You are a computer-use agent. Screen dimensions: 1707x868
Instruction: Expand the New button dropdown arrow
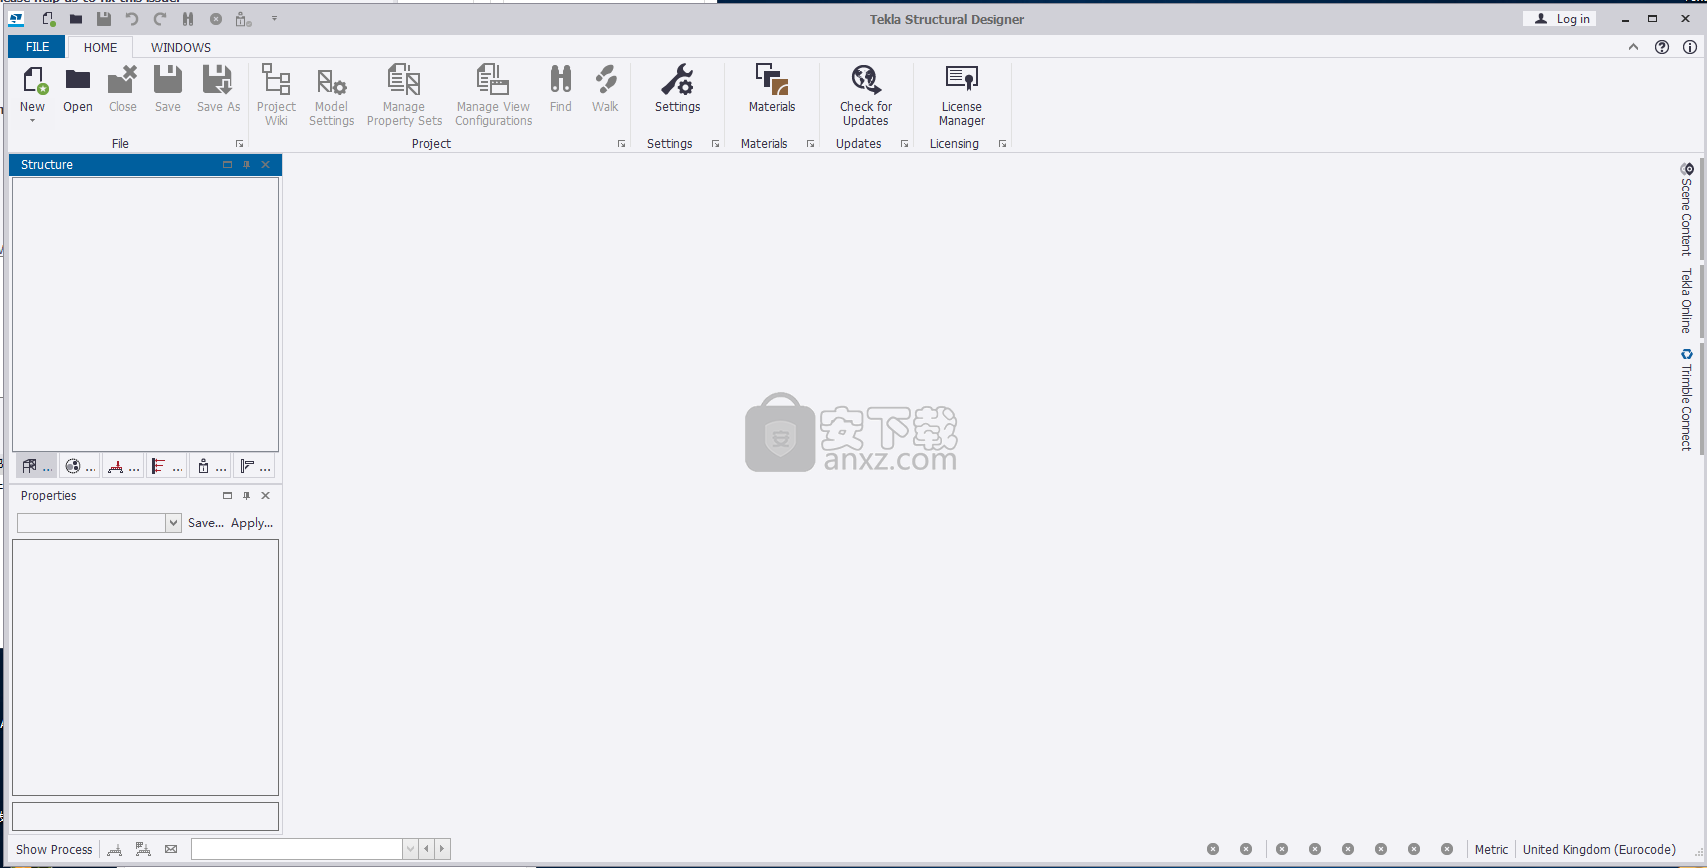[x=32, y=121]
